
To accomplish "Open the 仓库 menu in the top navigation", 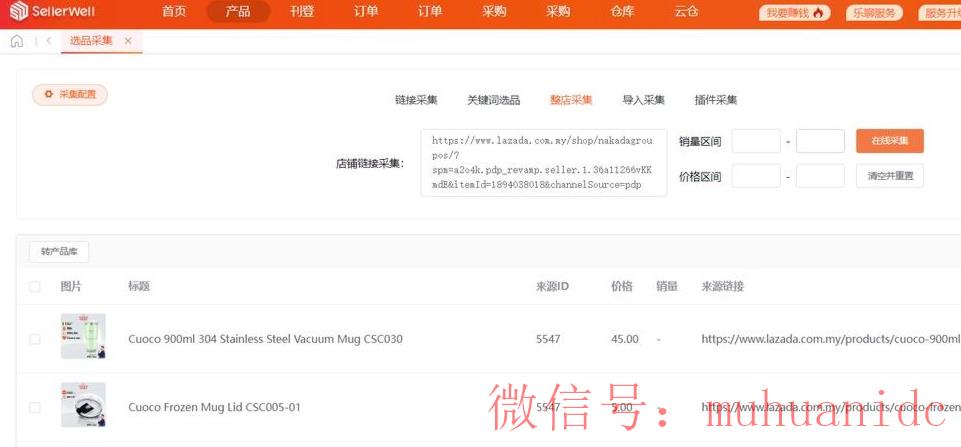I will (x=623, y=12).
